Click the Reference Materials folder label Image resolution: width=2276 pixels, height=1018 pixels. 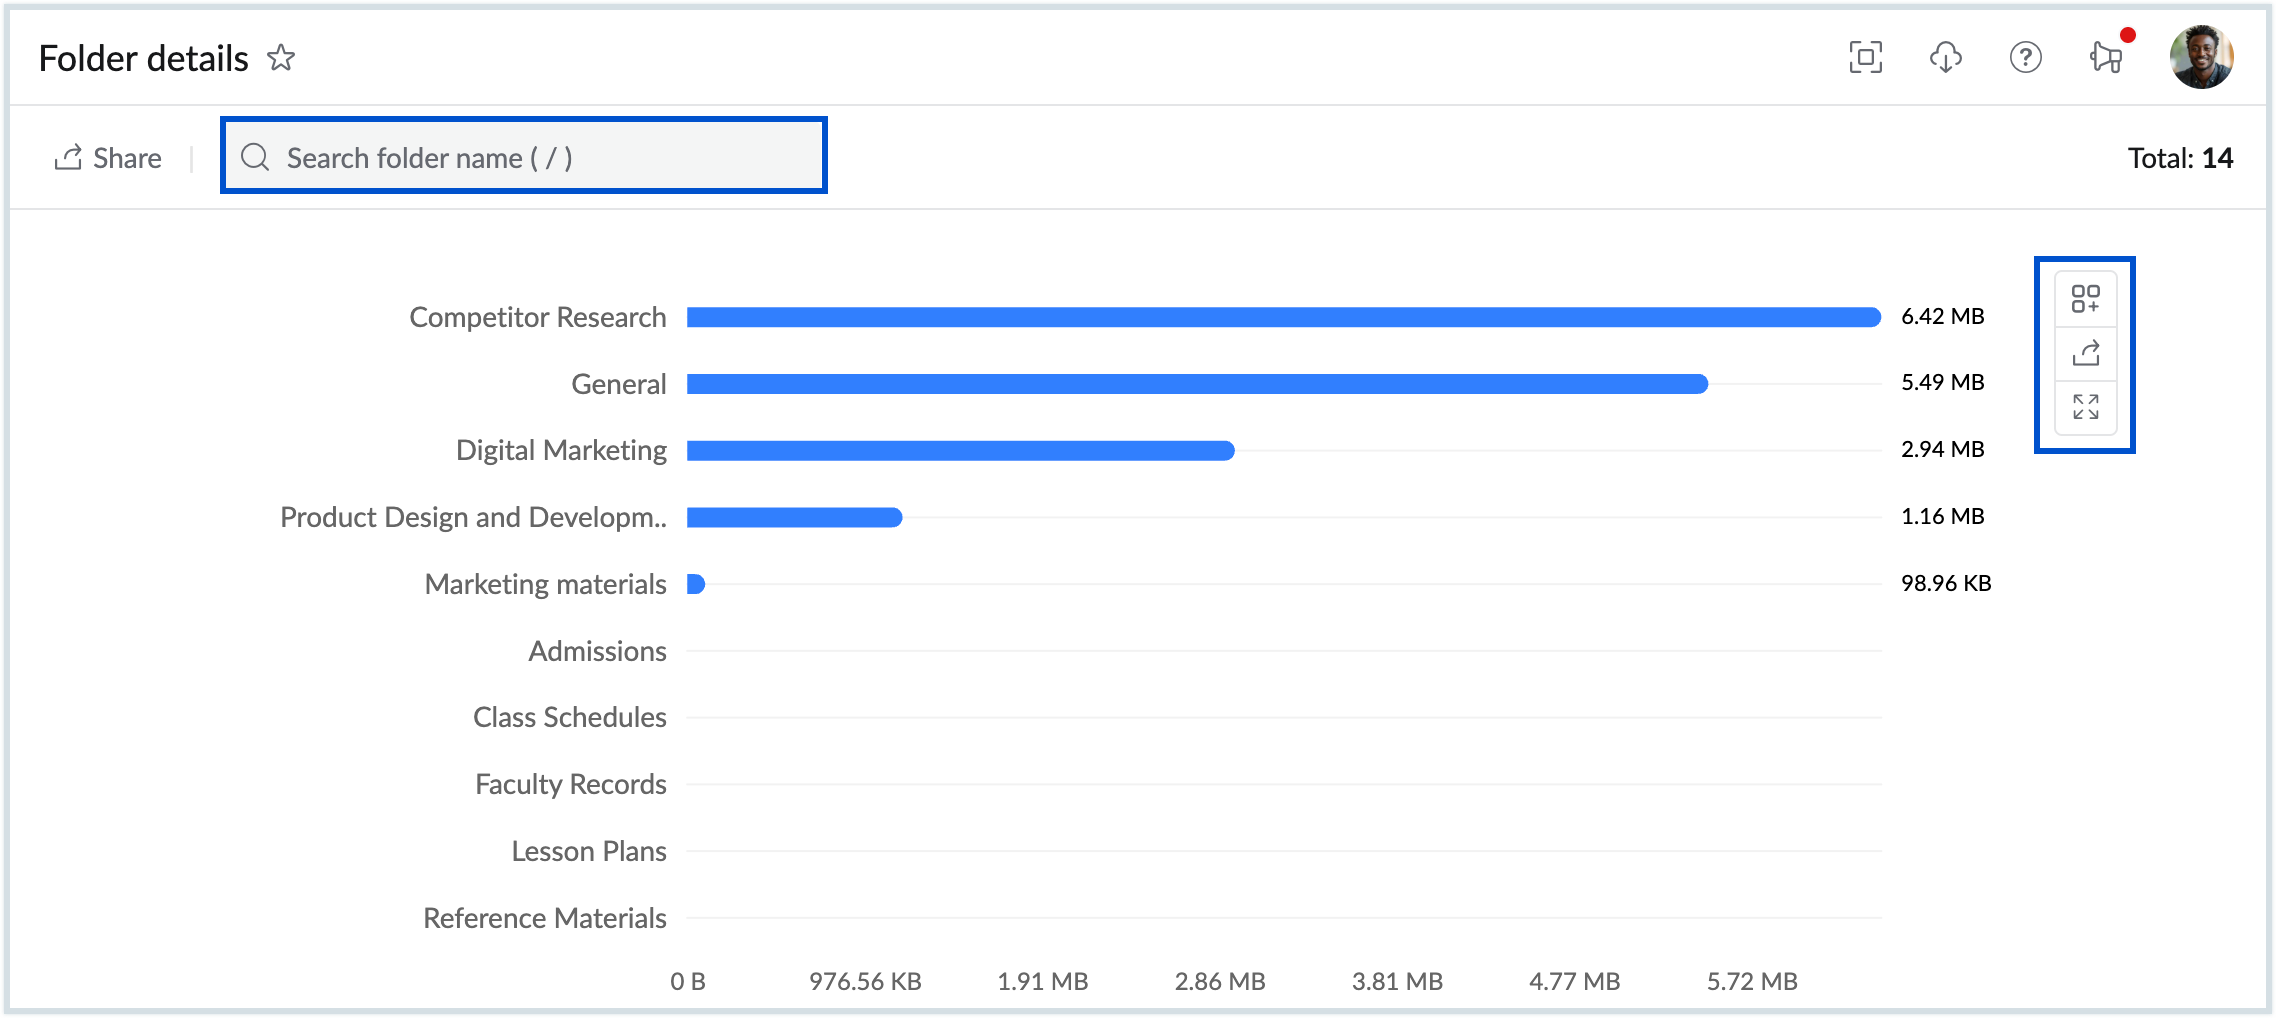pos(544,918)
